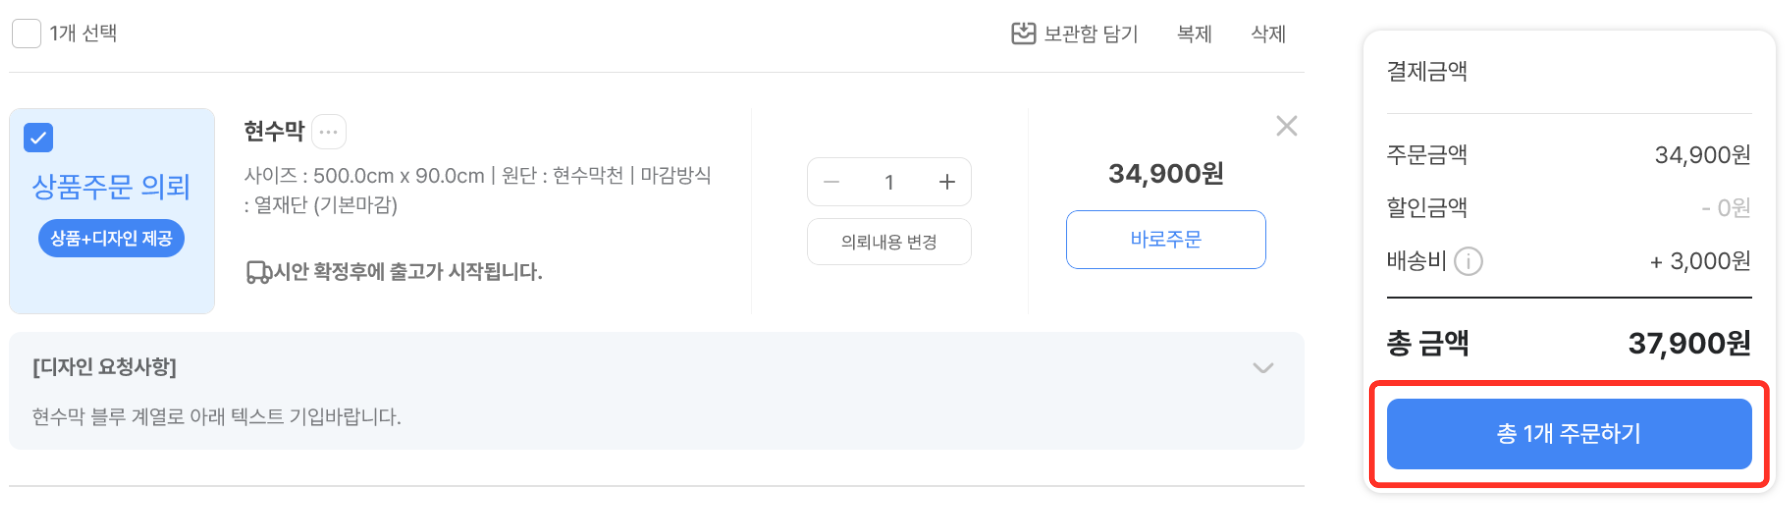
Task: Click the 보관함 담기 text label
Action: coord(1091,34)
